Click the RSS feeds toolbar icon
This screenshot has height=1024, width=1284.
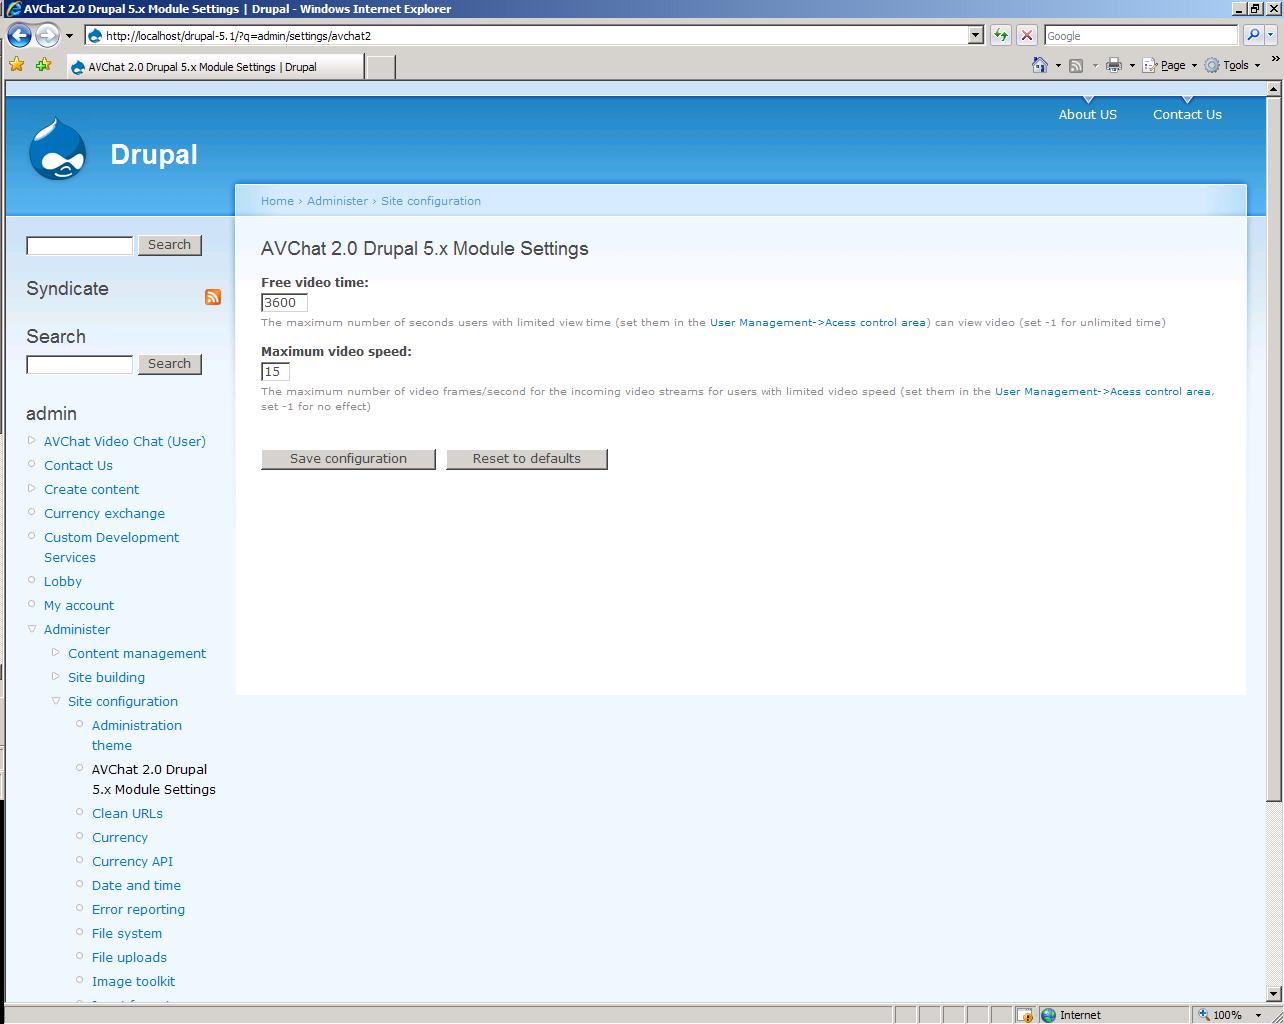point(1076,65)
